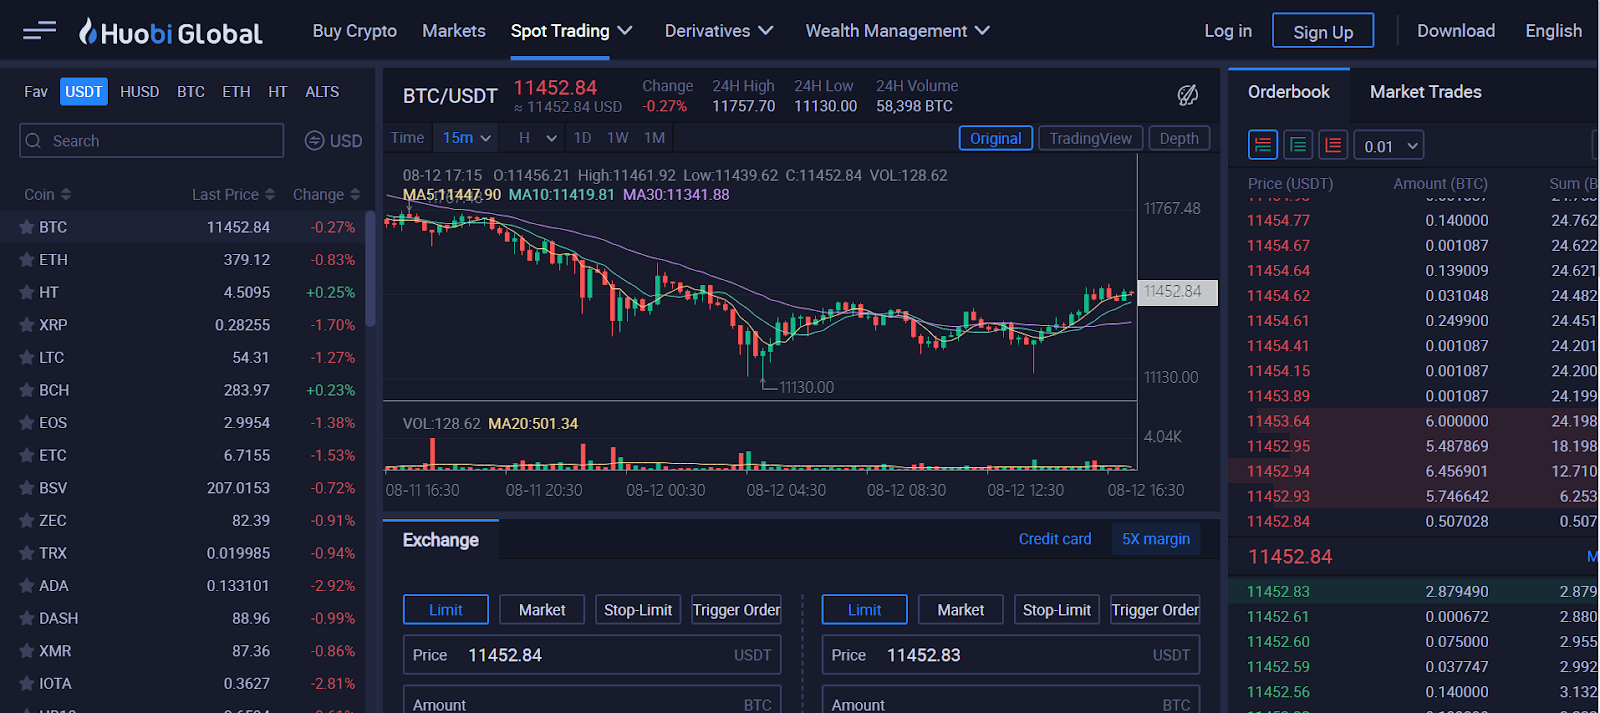Click the Credit card link
Screen dimensions: 1600x713
click(x=1055, y=539)
